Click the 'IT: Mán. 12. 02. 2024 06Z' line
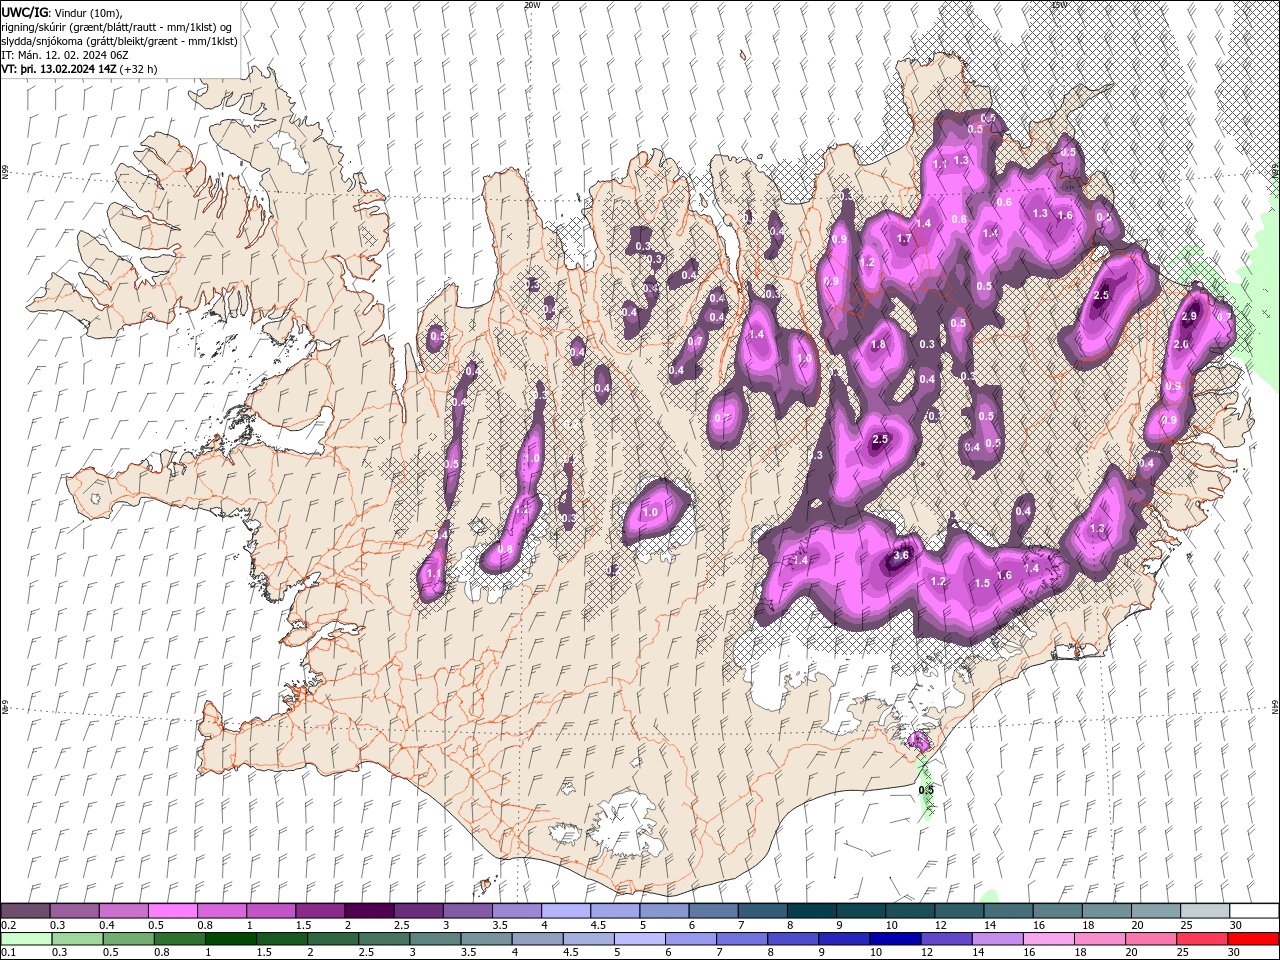 67,55
